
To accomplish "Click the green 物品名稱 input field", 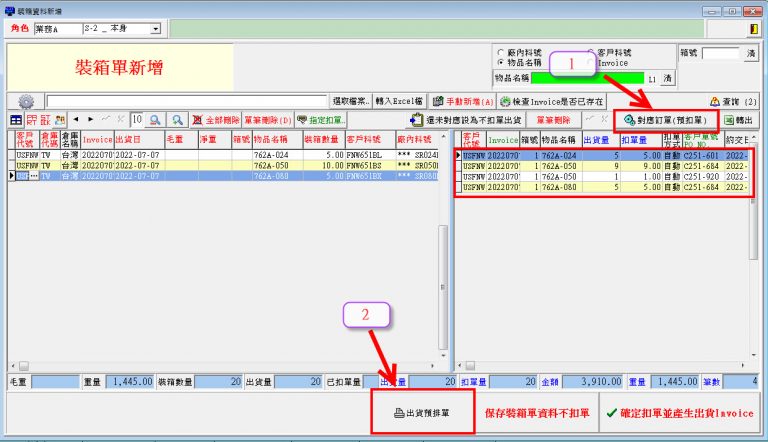I will (x=588, y=78).
